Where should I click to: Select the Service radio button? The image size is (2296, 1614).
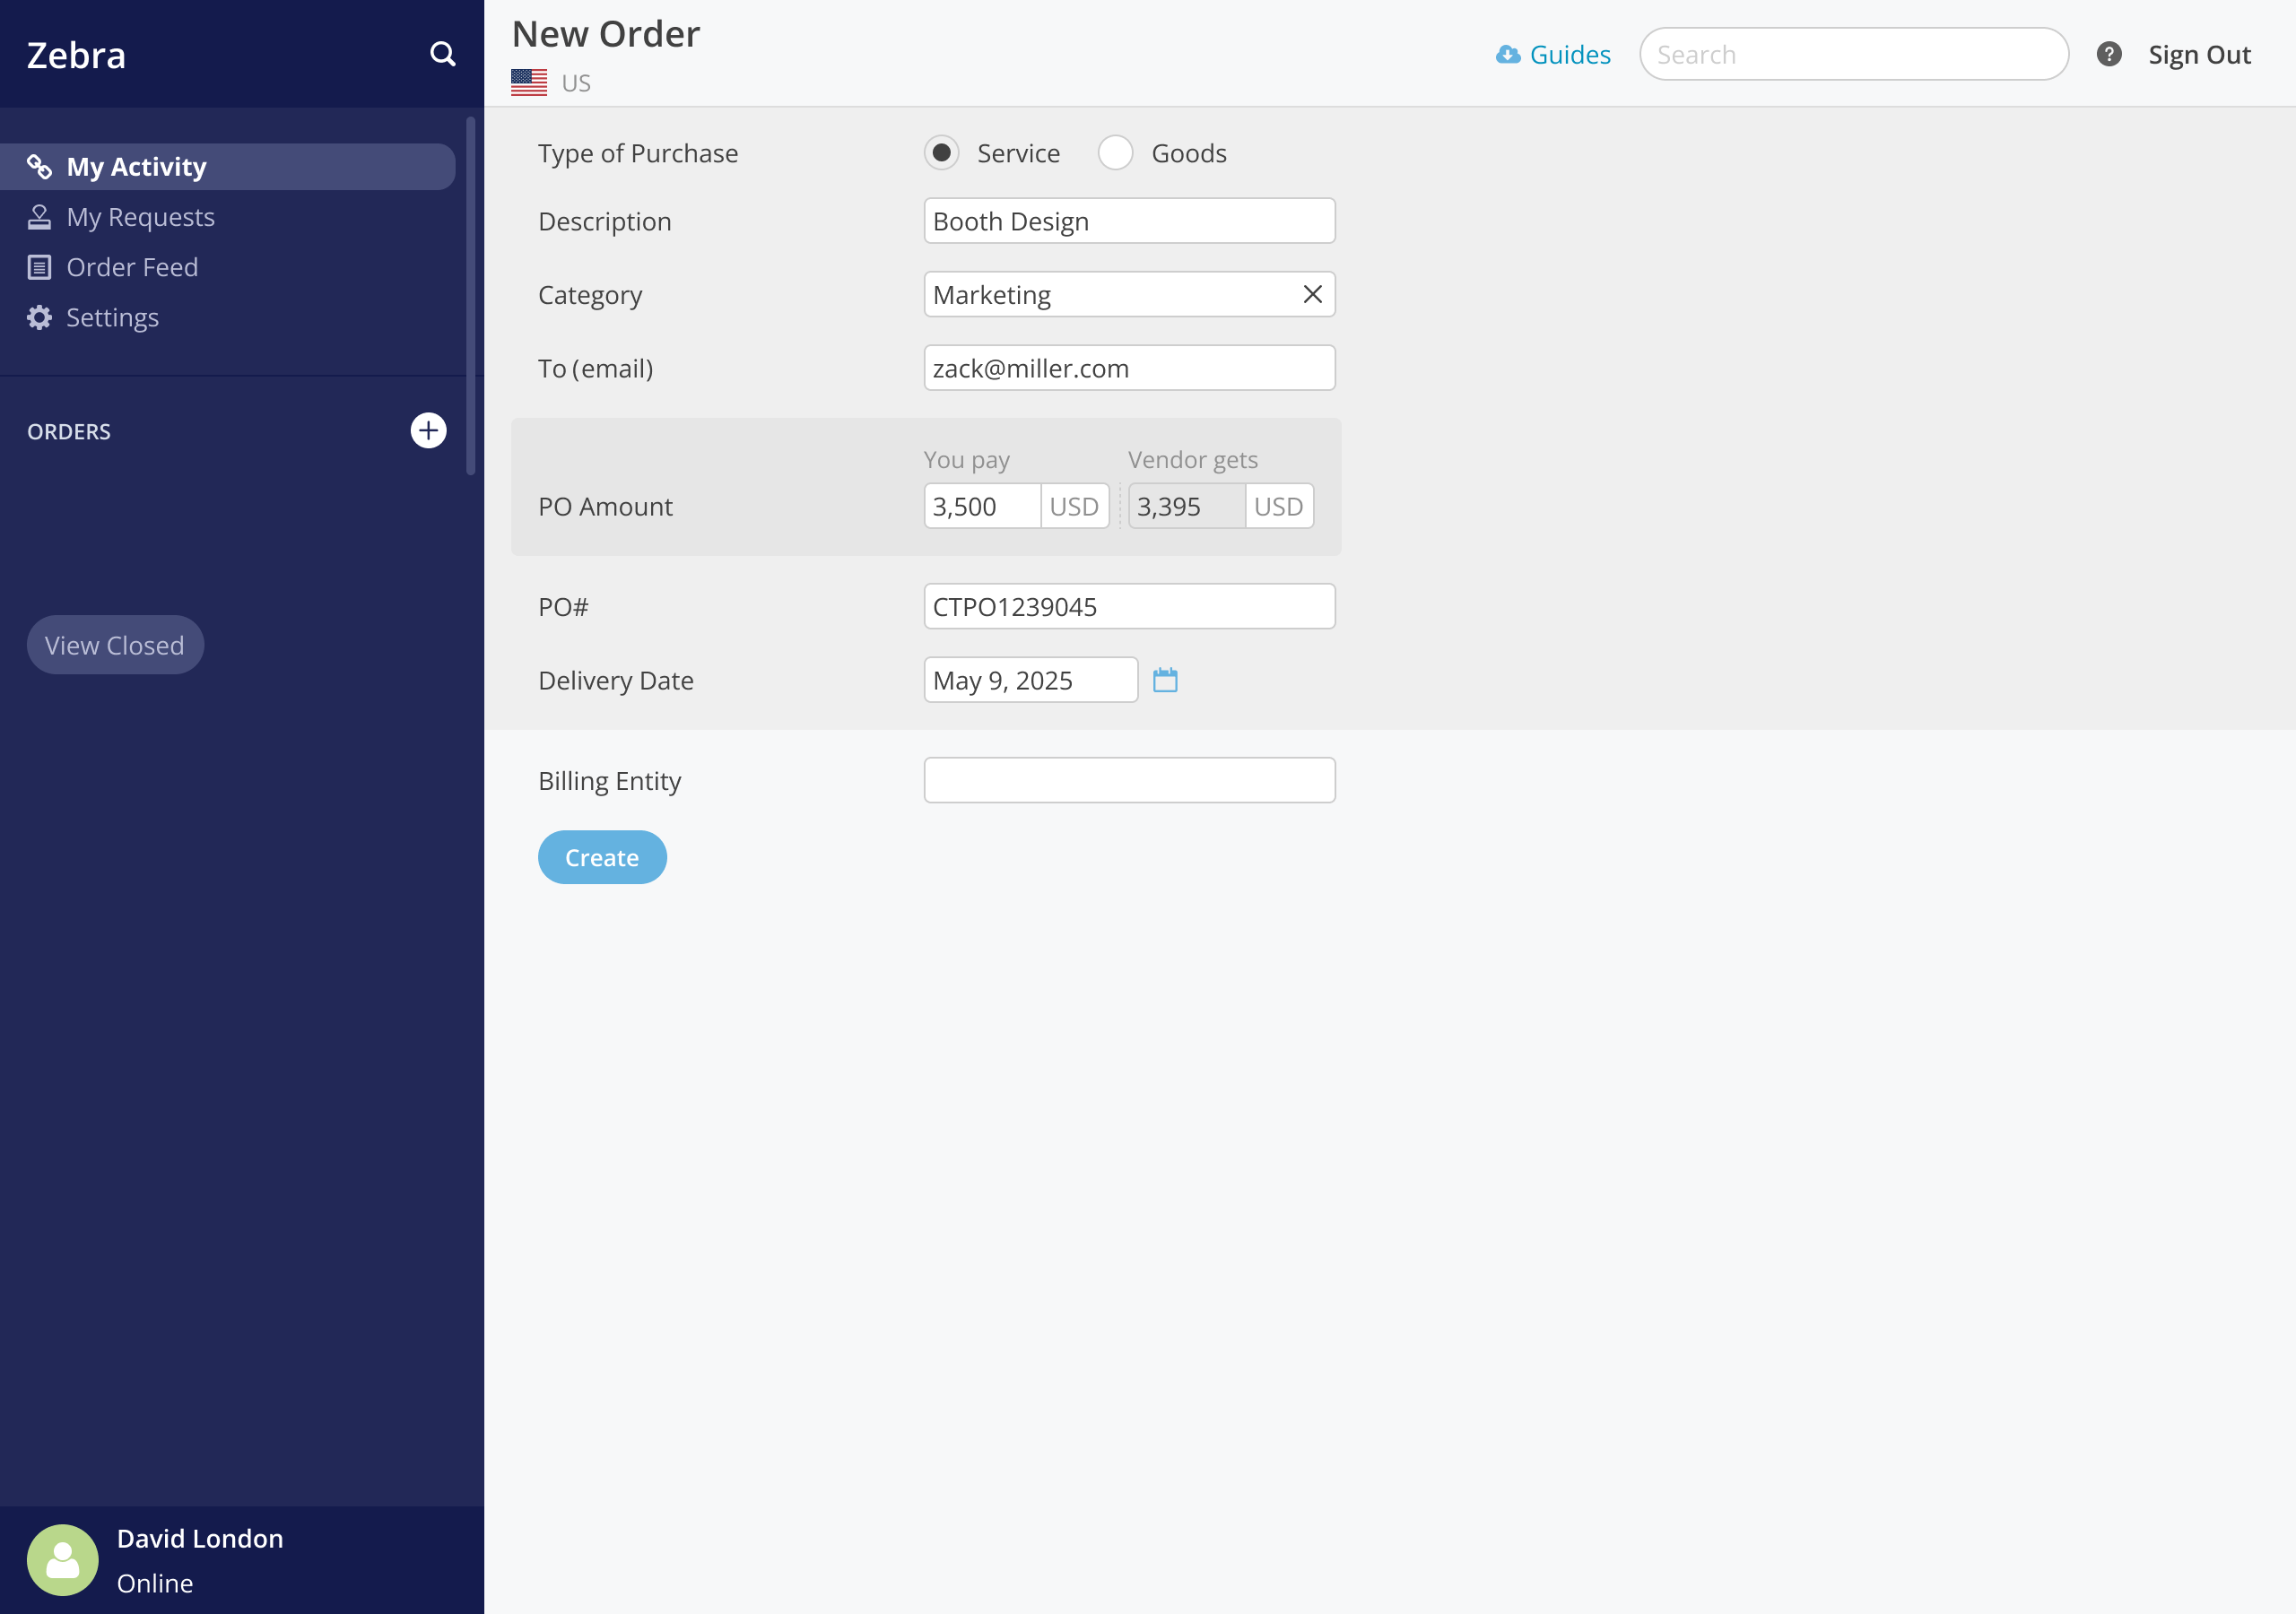tap(941, 153)
